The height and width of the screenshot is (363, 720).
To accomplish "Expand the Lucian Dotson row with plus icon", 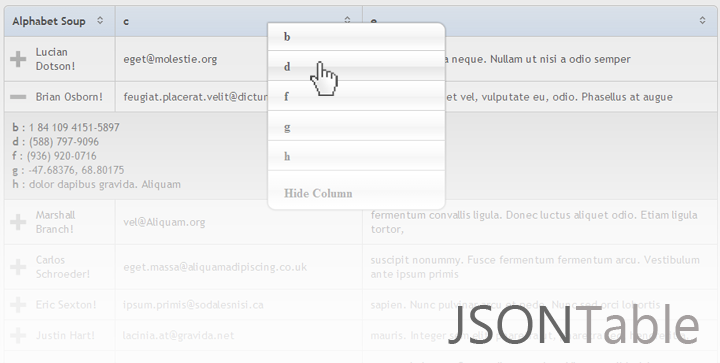I will pyautogui.click(x=18, y=59).
